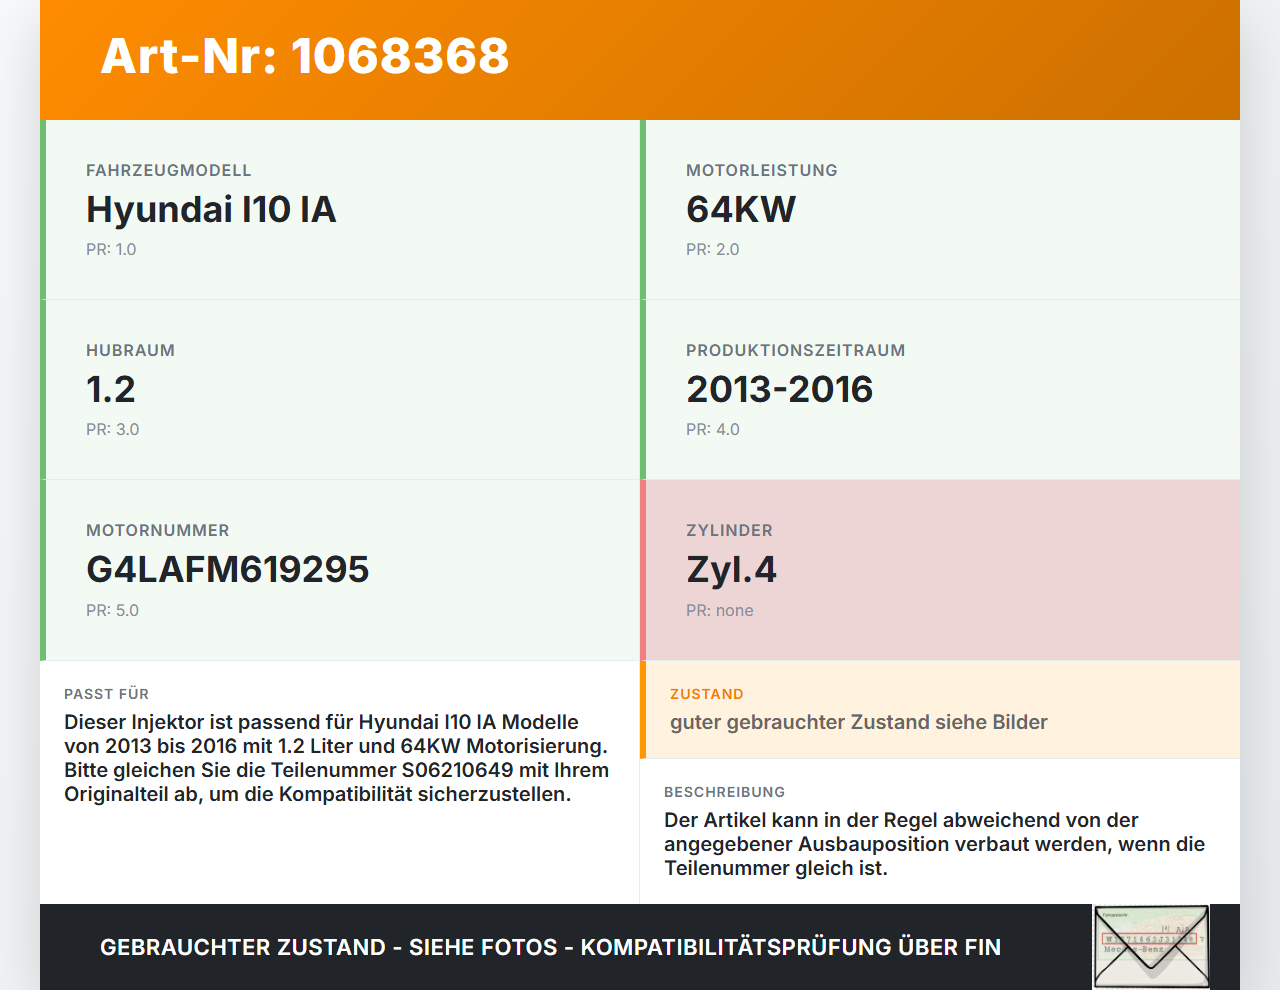
Task: Click the PR: 4.0 text
Action: click(713, 429)
